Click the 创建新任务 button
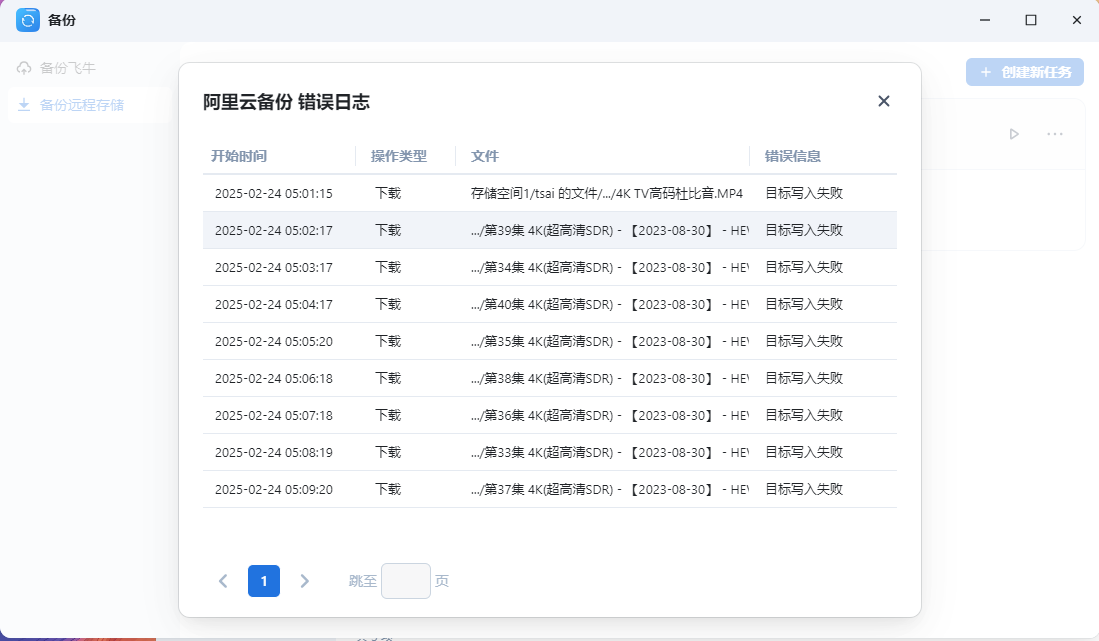Screen dimensions: 1099x641 coord(1025,72)
